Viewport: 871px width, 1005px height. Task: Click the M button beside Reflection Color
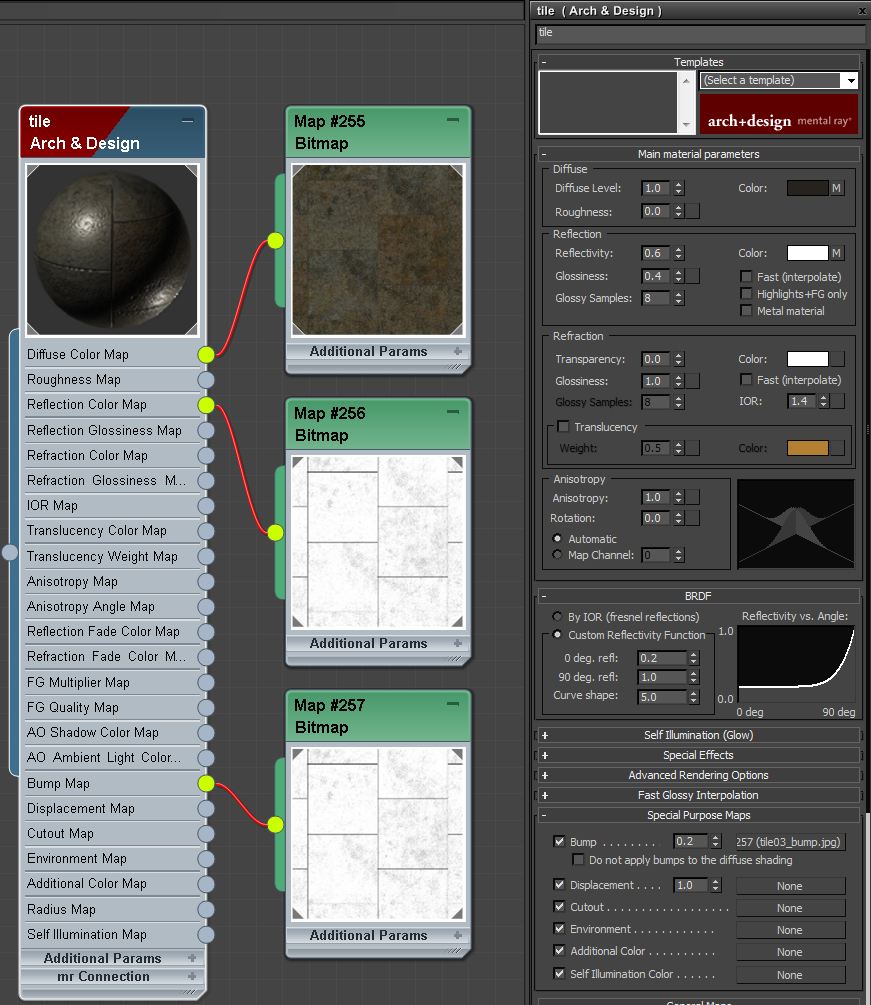(836, 253)
